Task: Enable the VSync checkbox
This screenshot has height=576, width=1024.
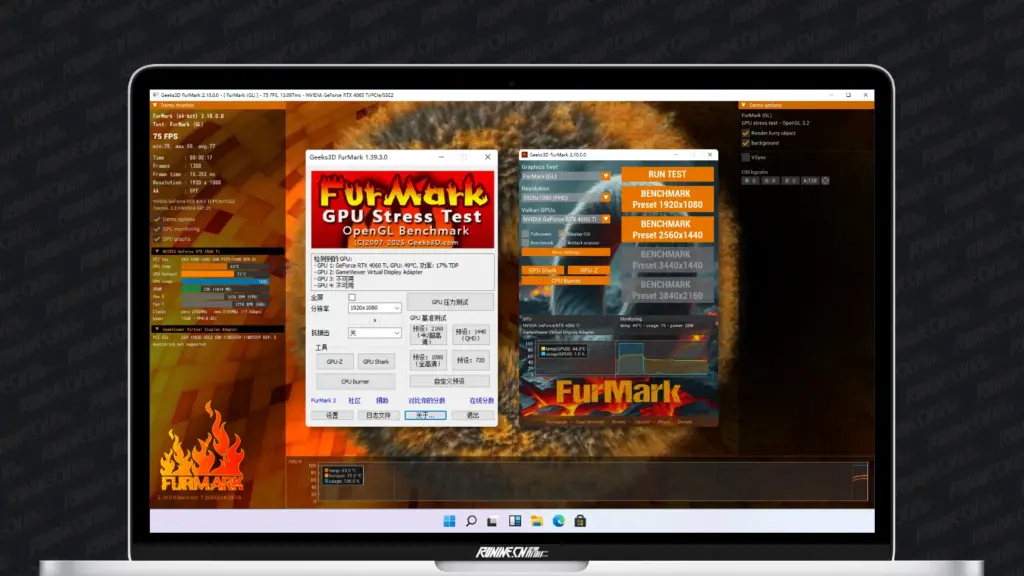Action: [745, 158]
